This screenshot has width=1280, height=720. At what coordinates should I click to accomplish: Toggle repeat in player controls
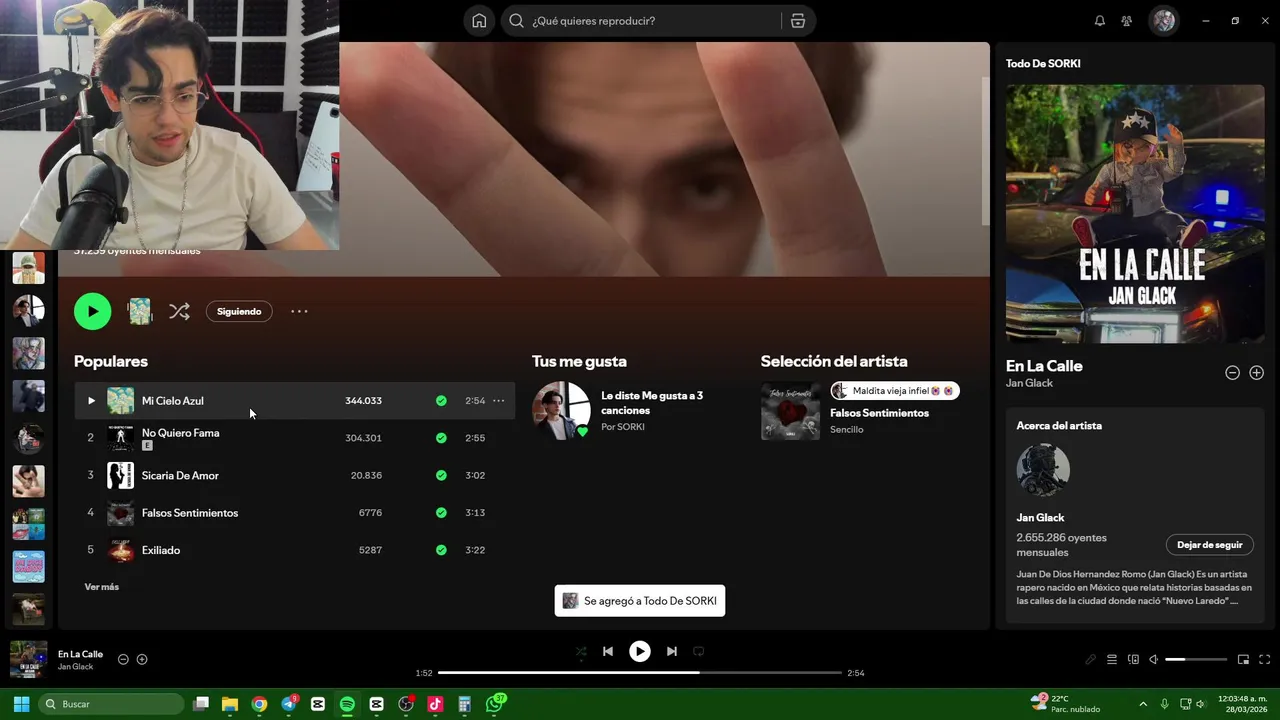(698, 651)
